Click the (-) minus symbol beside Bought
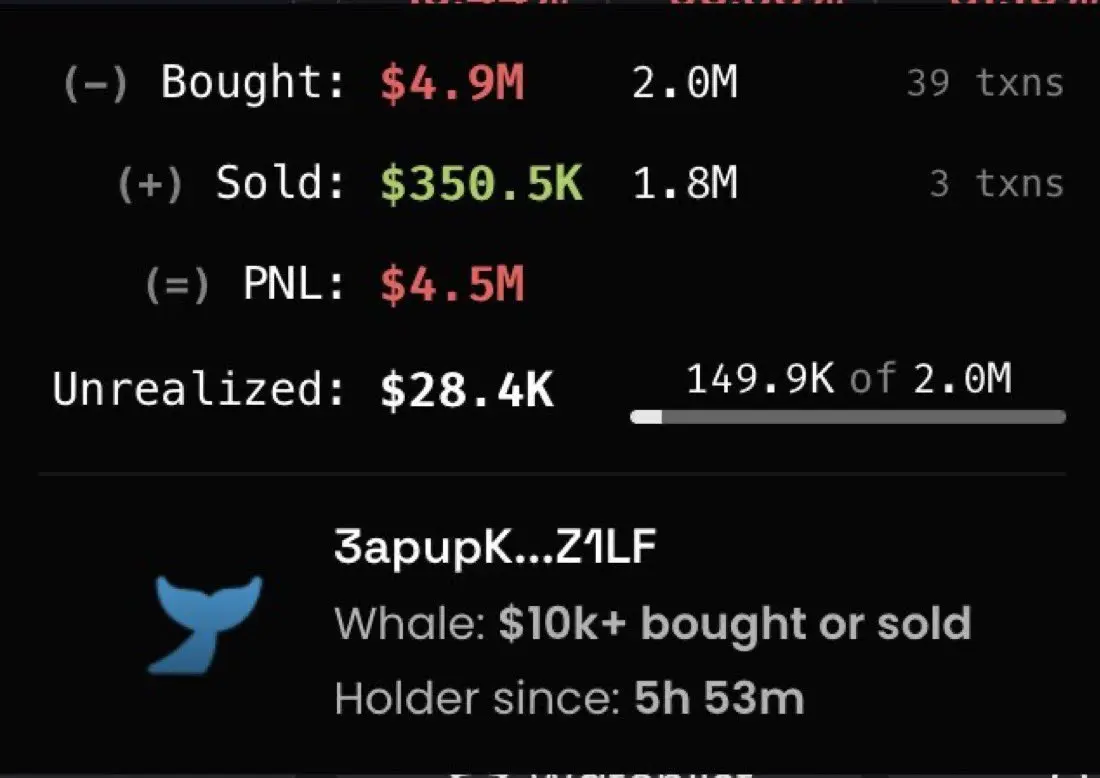 95,83
